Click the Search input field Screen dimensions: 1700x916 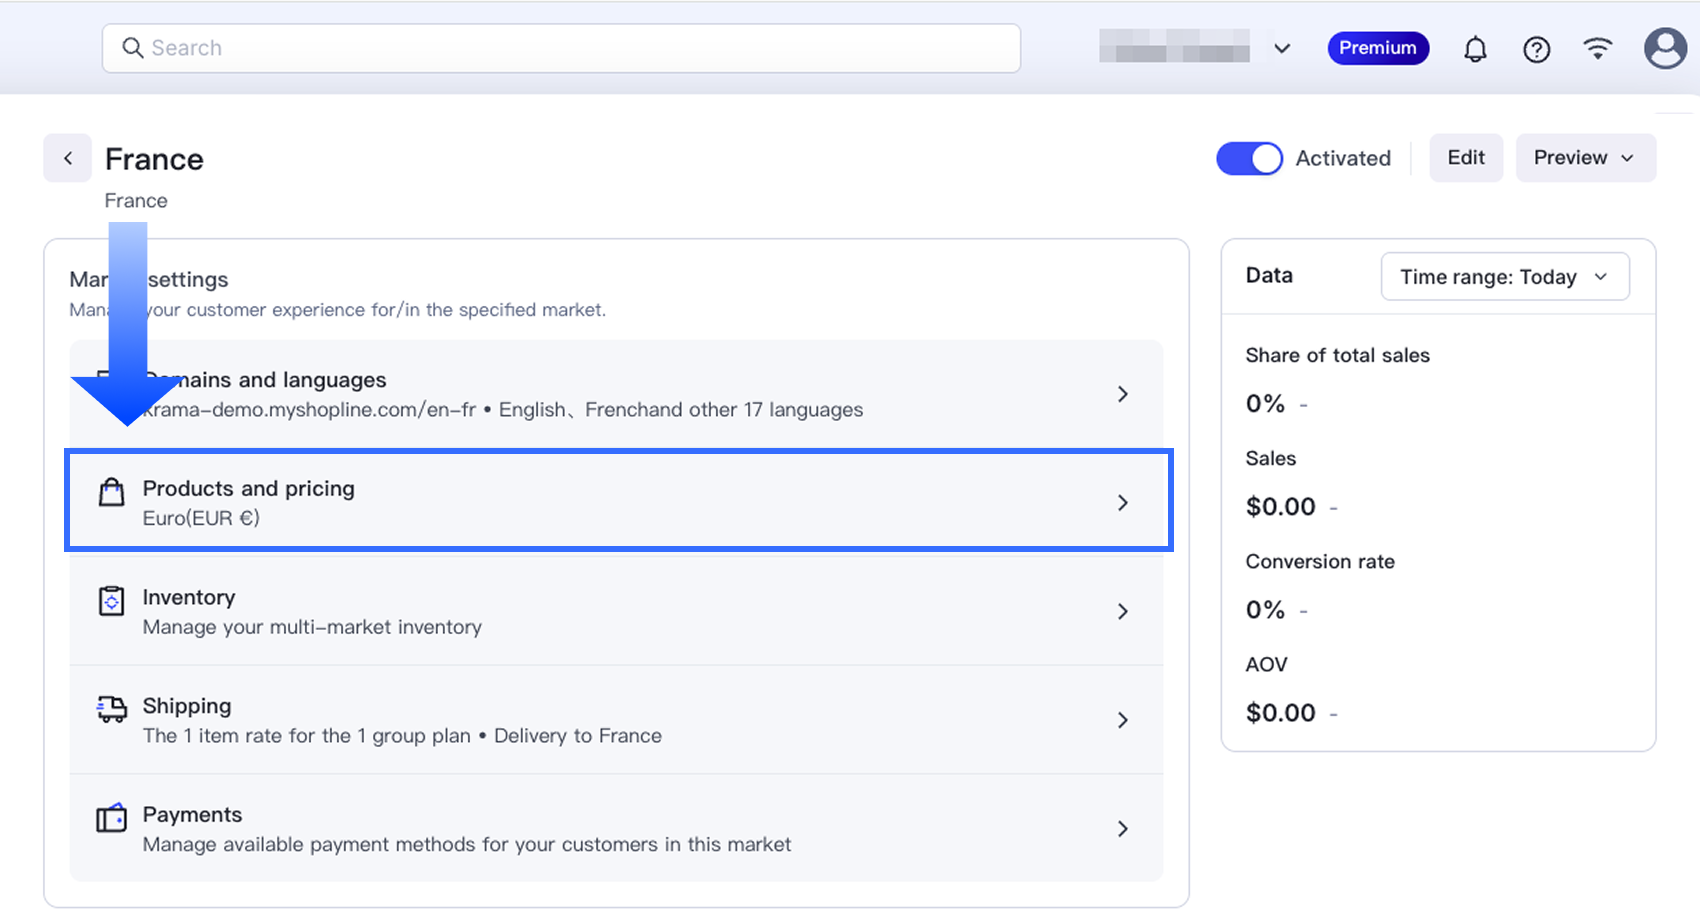[561, 48]
